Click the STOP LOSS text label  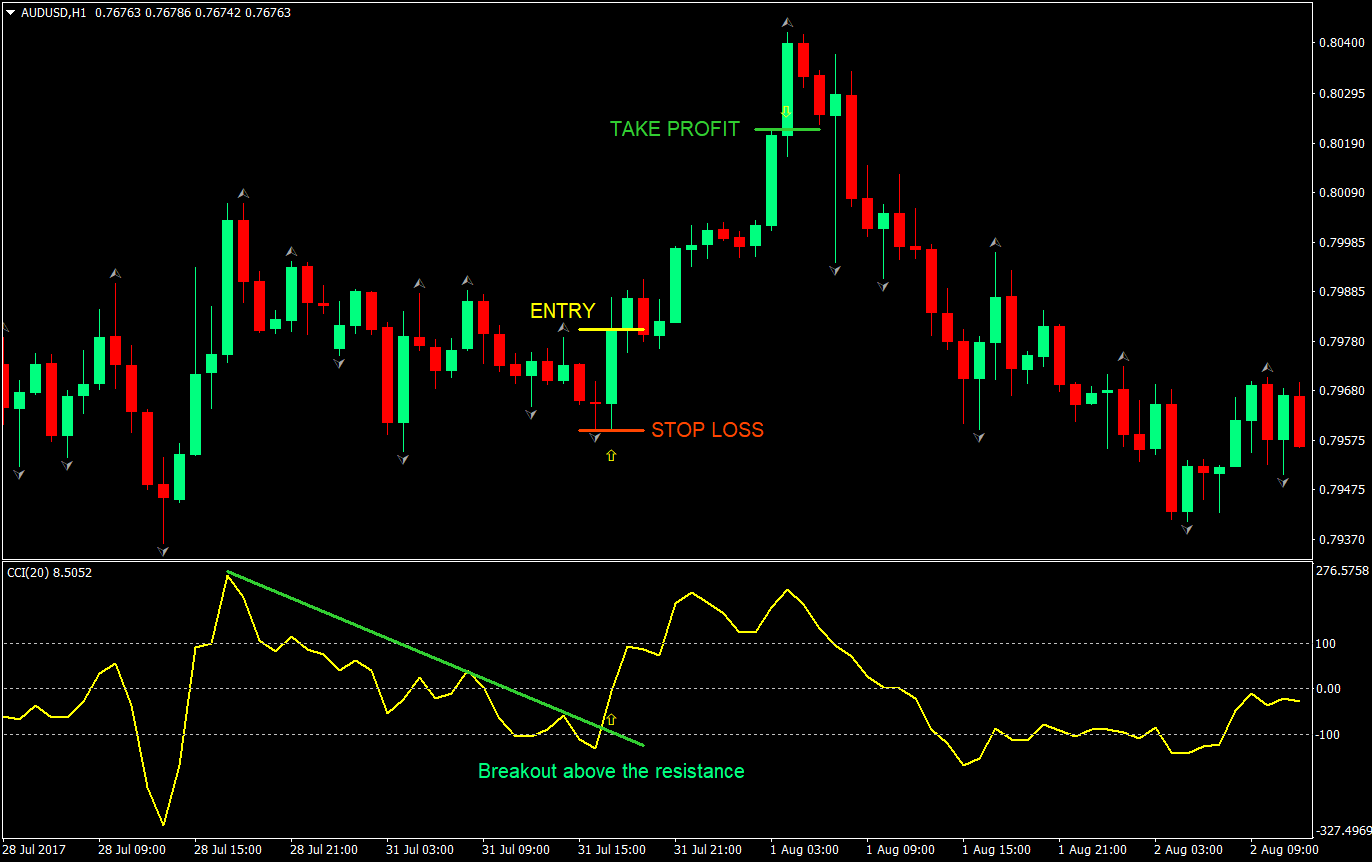[x=707, y=430]
